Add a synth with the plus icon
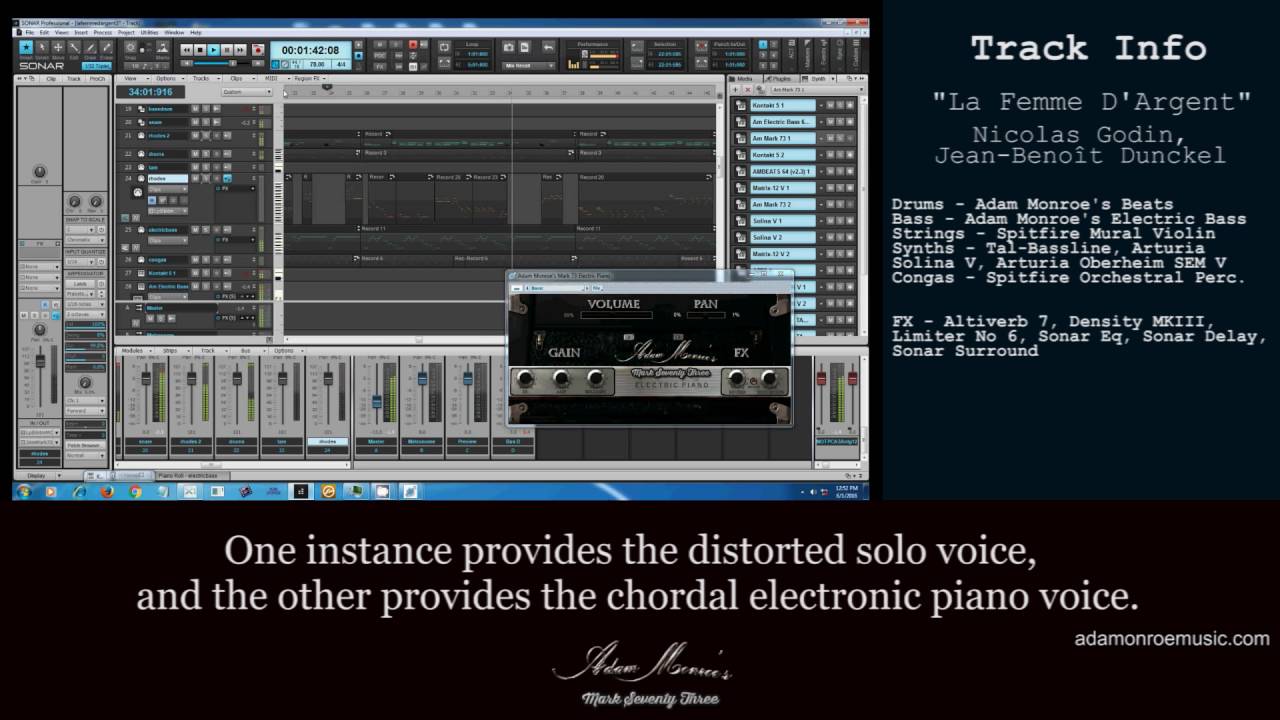The image size is (1280, 720). tap(735, 90)
